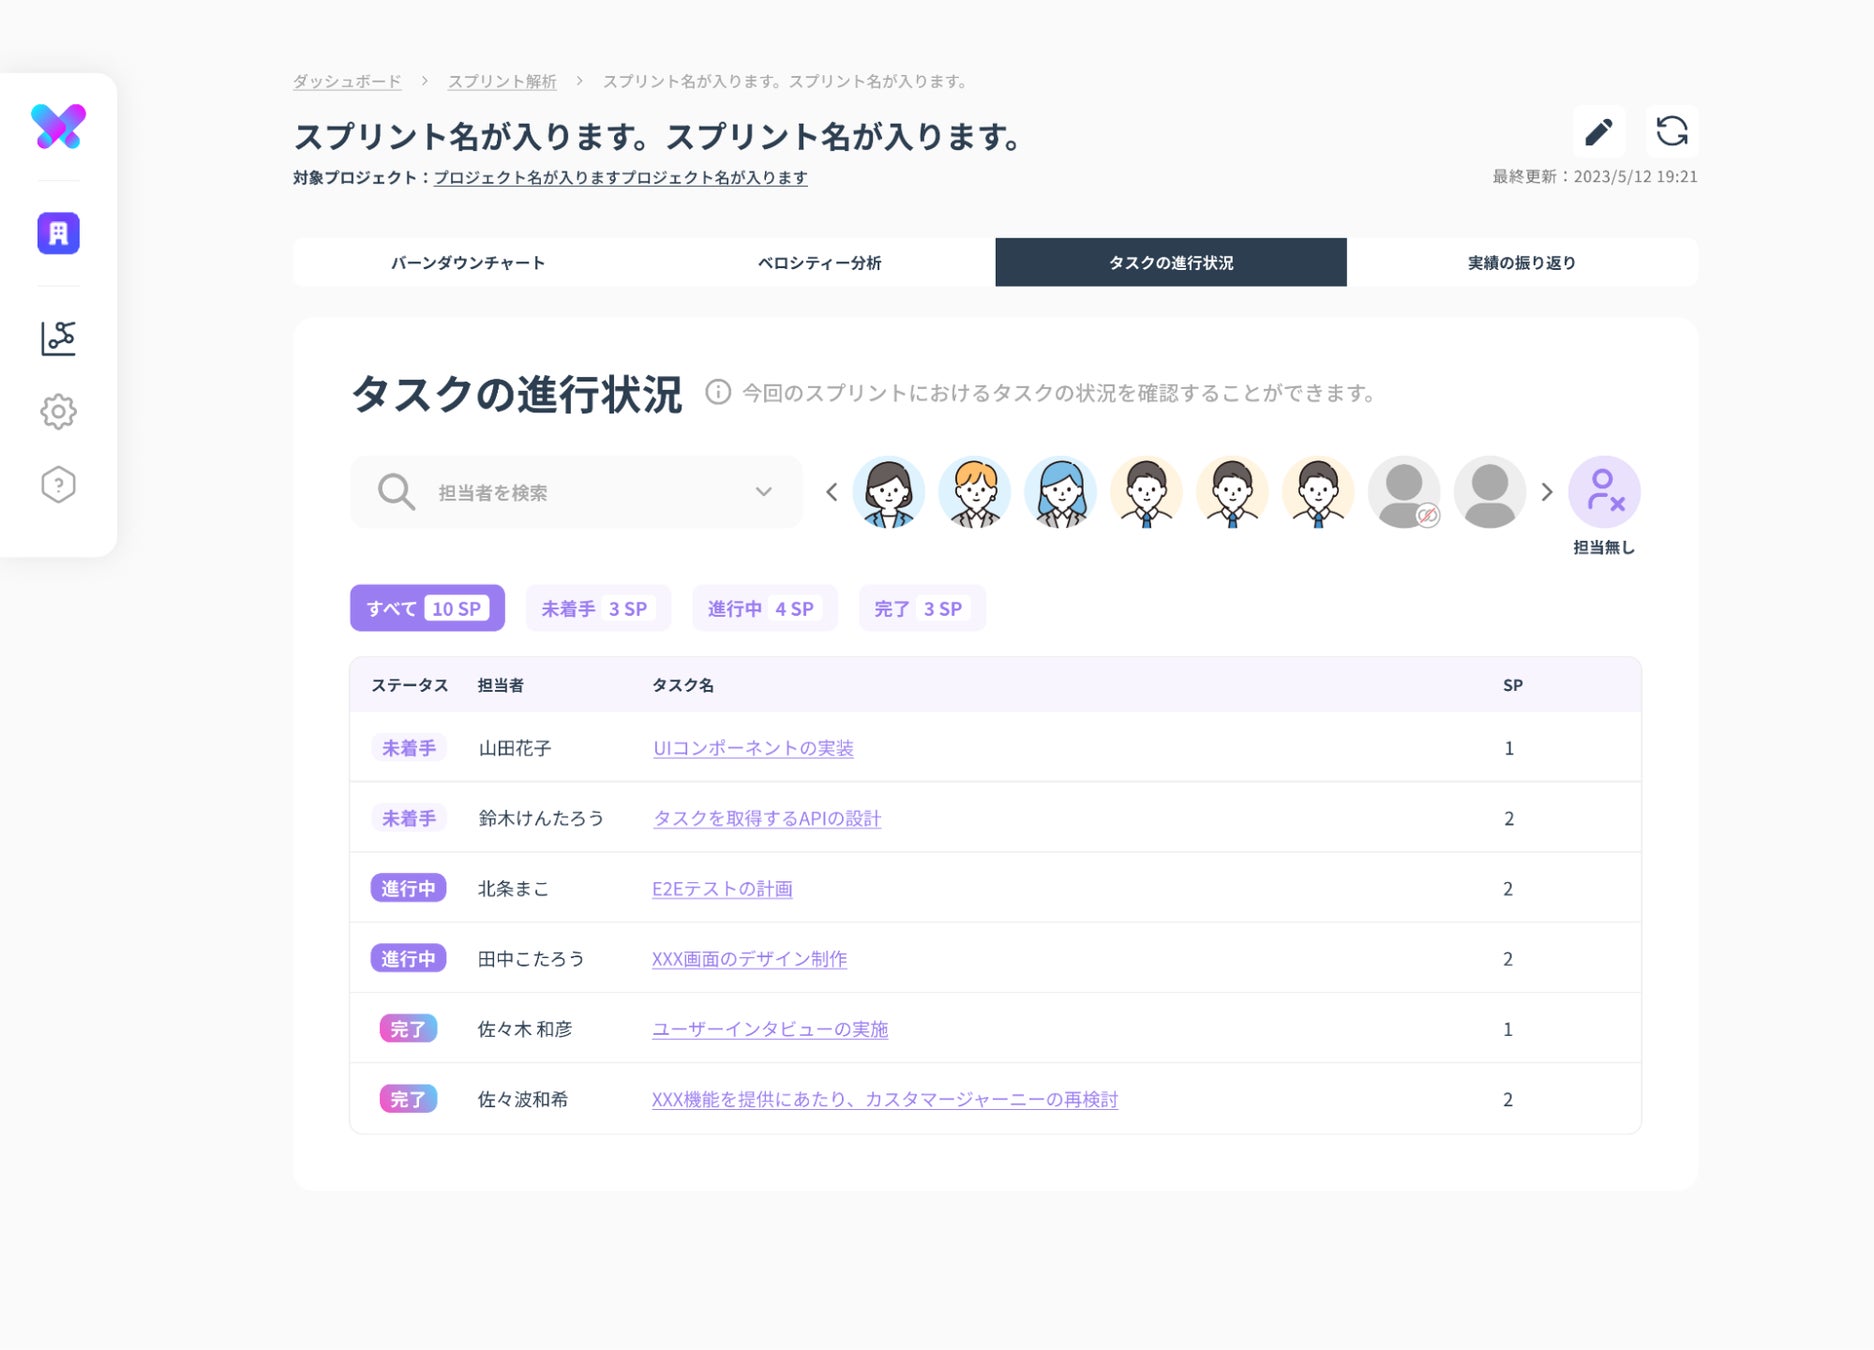This screenshot has width=1874, height=1350.
Task: Switch to 実績の振り返り tab
Action: point(1522,263)
